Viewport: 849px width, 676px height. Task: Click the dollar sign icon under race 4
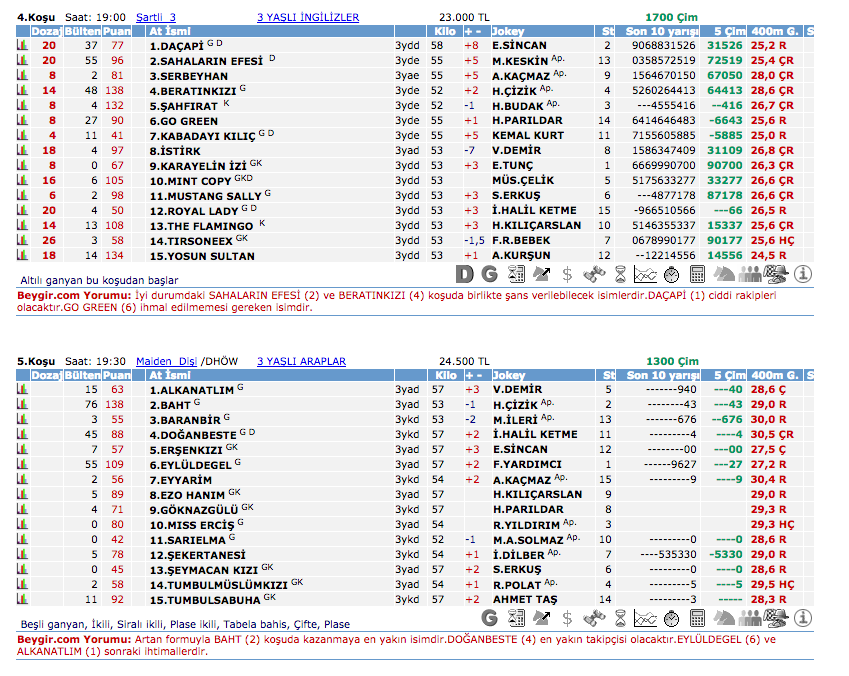pyautogui.click(x=567, y=273)
